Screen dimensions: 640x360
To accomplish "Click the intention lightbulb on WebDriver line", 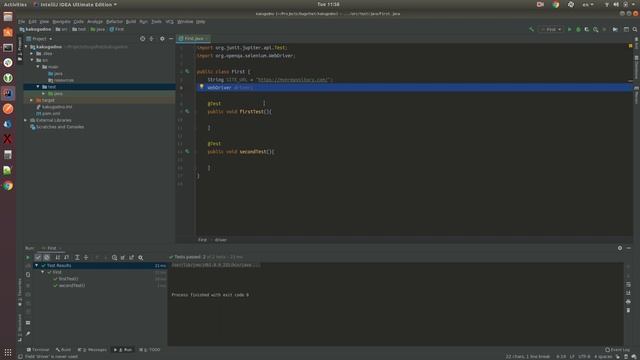I will point(202,87).
